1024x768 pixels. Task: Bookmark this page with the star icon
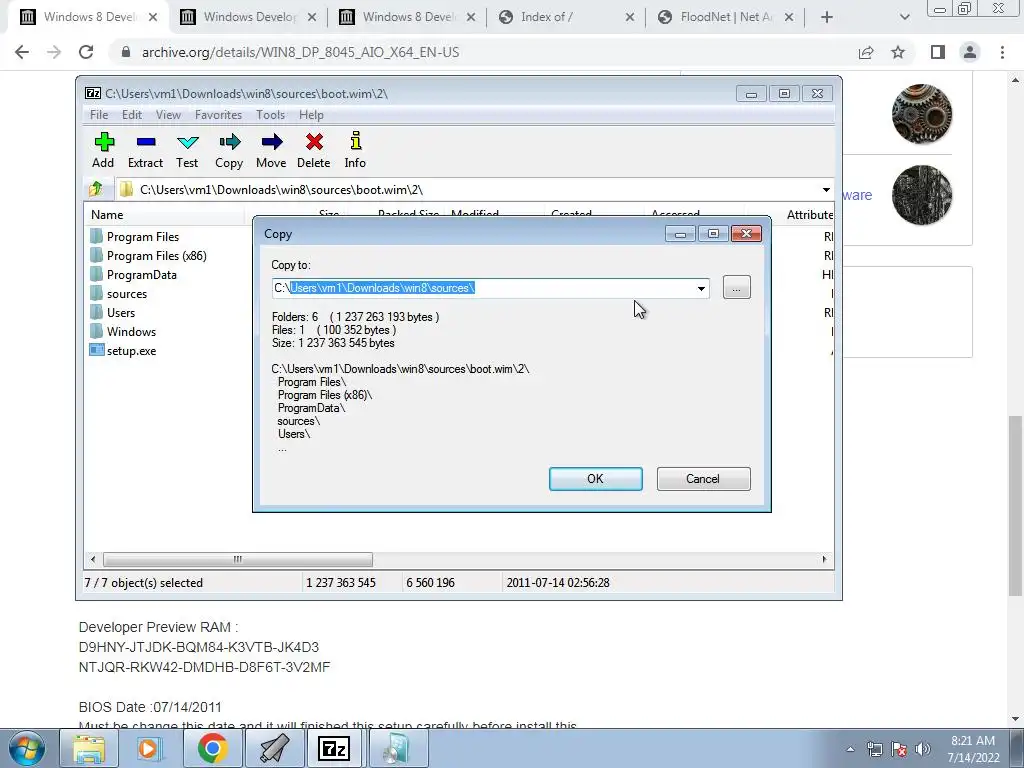coord(898,52)
